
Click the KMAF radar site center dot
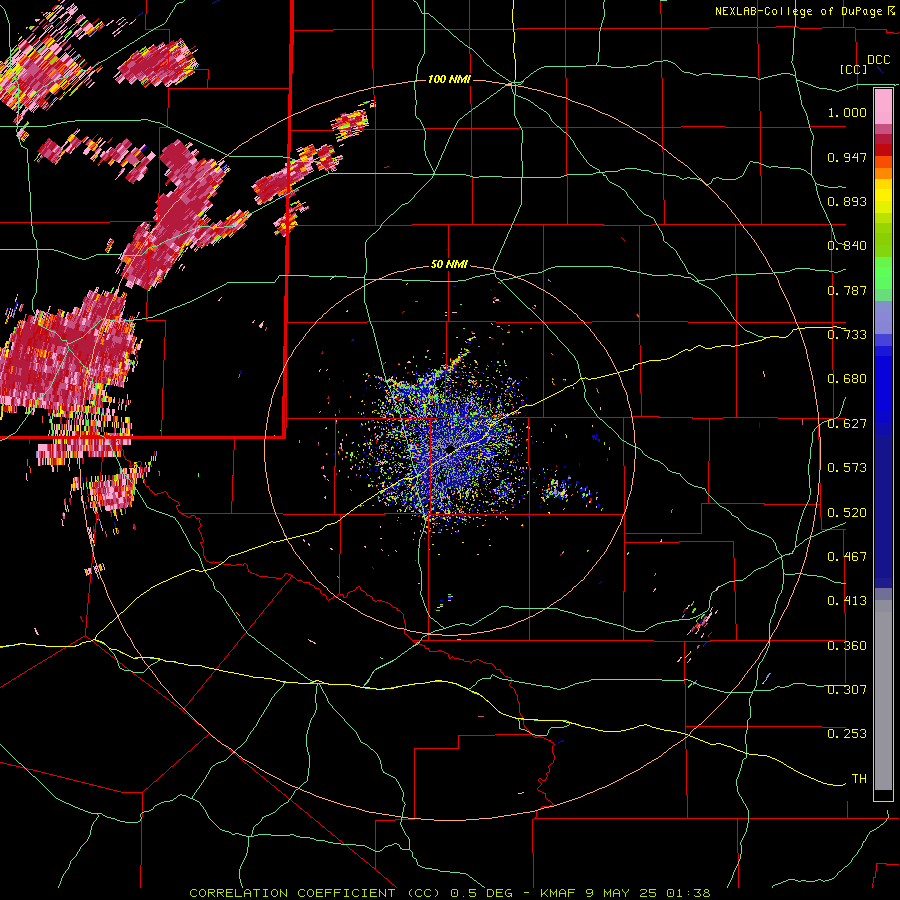click(451, 449)
